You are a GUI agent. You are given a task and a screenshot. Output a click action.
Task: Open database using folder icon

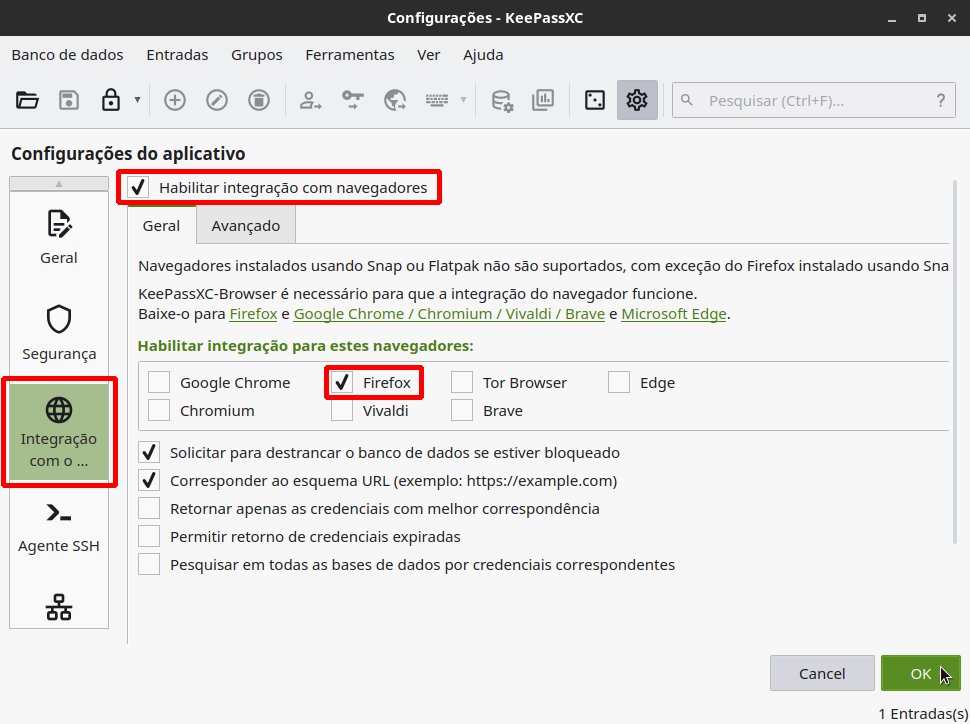pyautogui.click(x=27, y=100)
